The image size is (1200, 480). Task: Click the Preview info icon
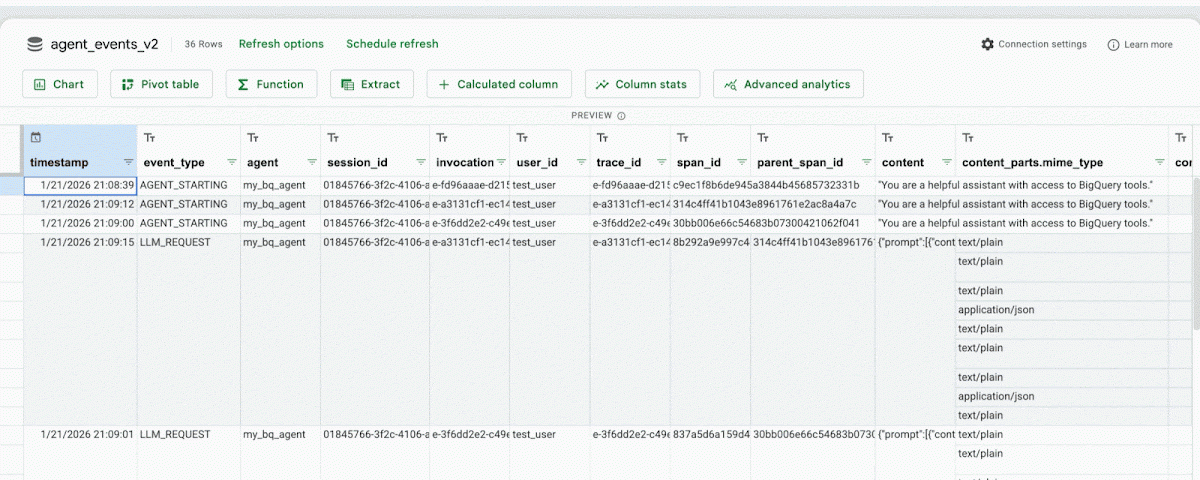621,116
